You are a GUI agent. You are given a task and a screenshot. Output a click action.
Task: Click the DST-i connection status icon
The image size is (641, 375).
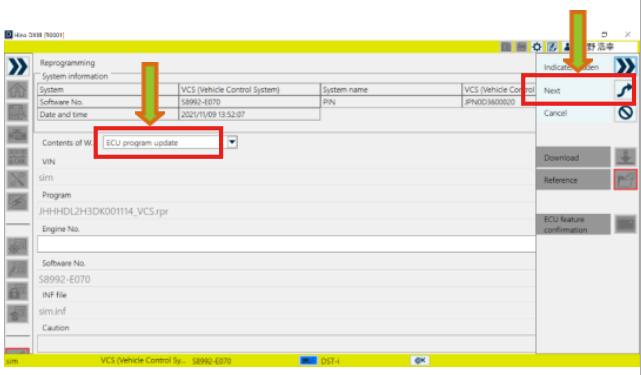point(308,361)
